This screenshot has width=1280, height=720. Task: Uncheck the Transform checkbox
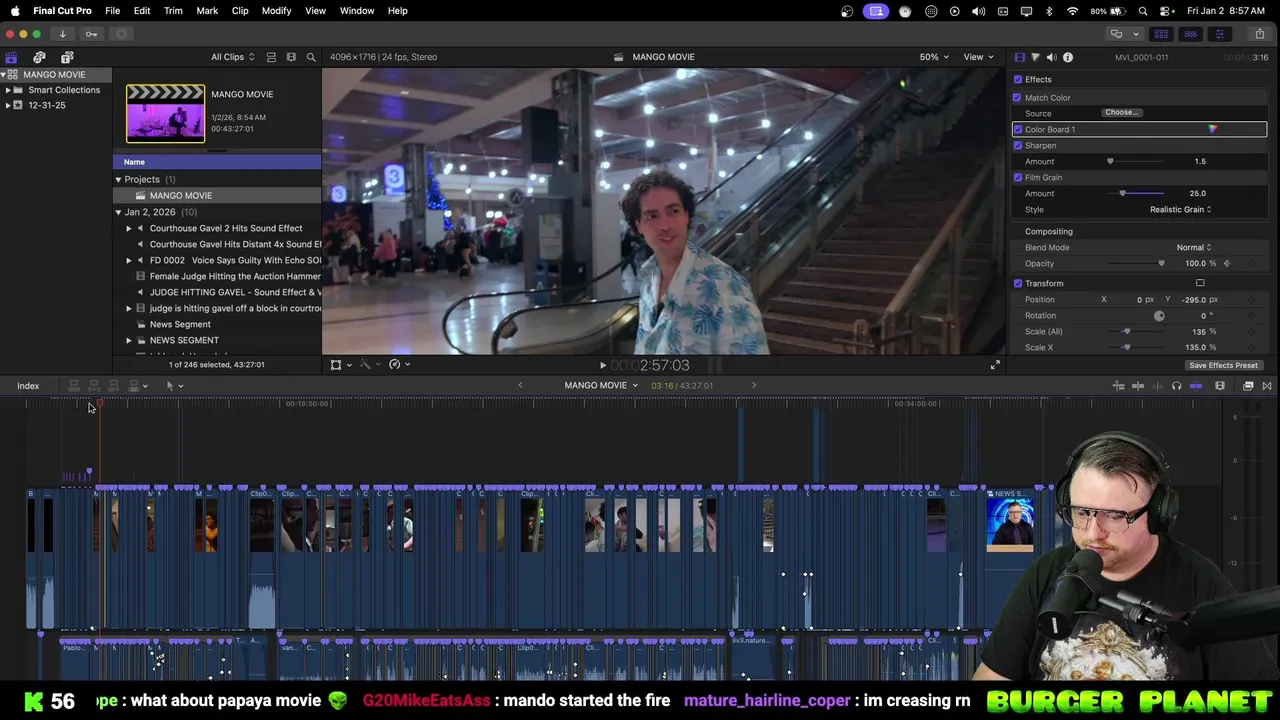coord(1018,284)
